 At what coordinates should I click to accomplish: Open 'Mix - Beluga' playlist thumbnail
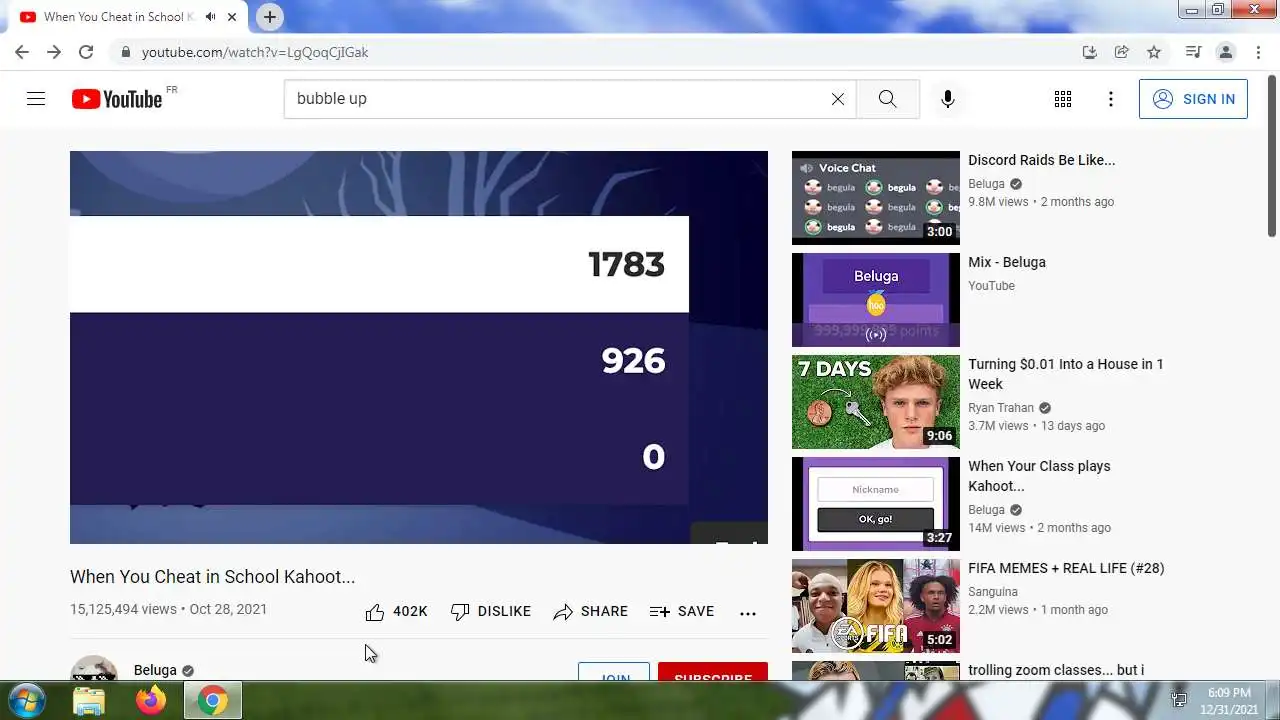pos(876,300)
